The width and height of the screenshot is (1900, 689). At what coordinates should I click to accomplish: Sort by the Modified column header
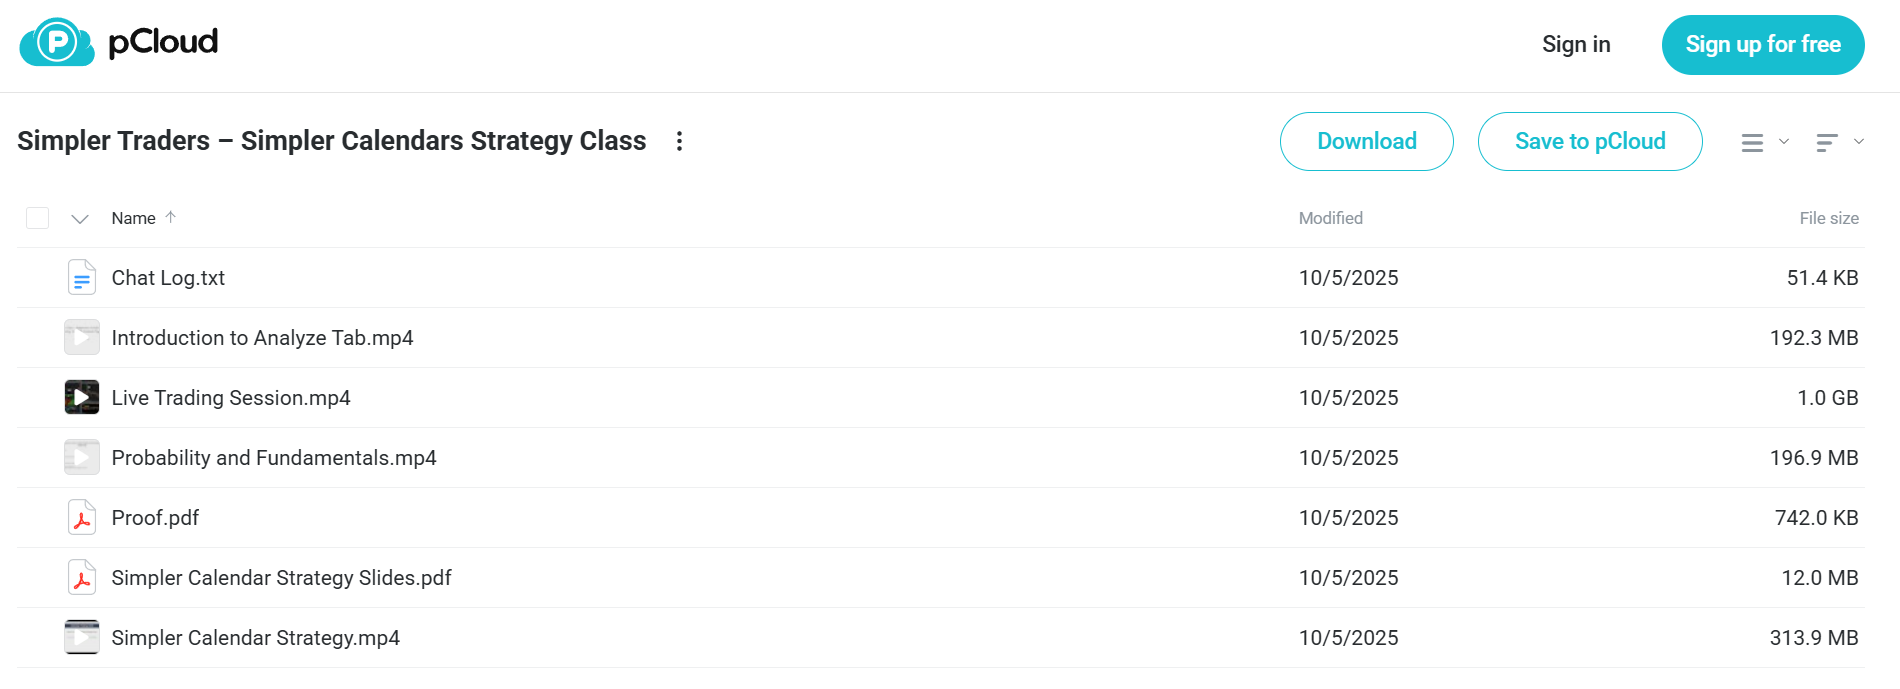click(1331, 218)
